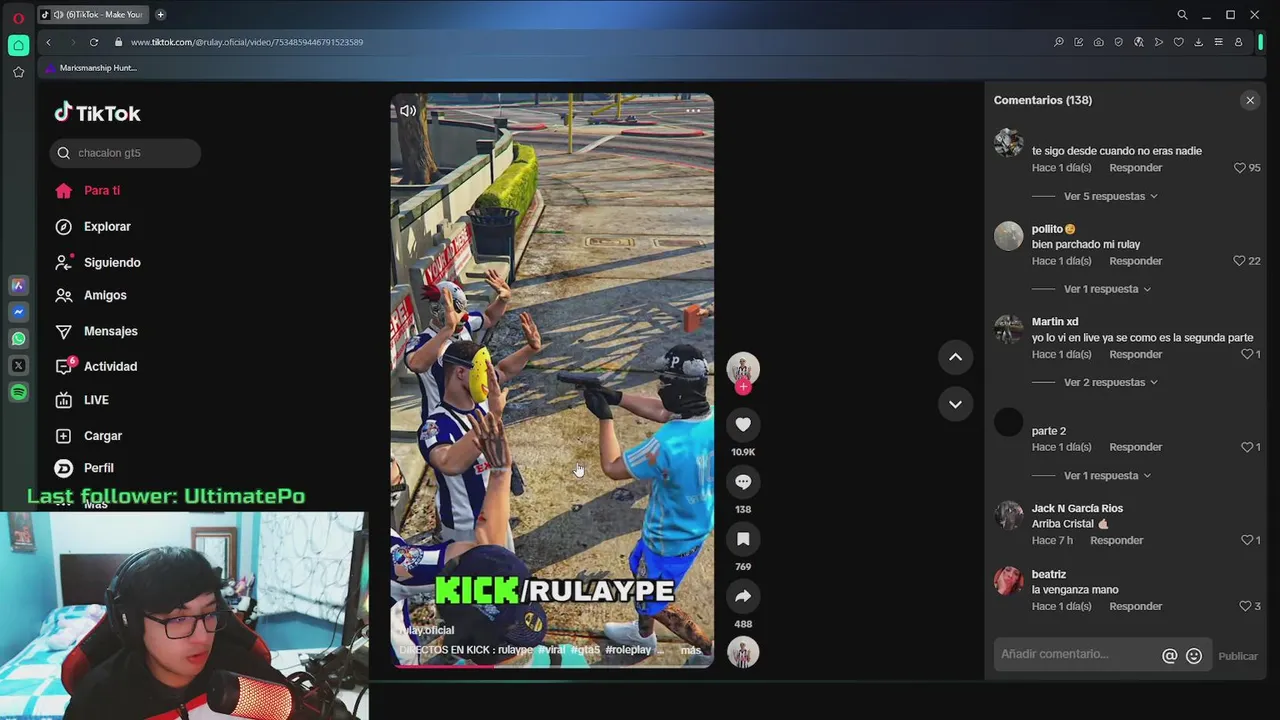Open the Marksmanship Hunt bookmark
The image size is (1280, 720).
(x=90, y=68)
